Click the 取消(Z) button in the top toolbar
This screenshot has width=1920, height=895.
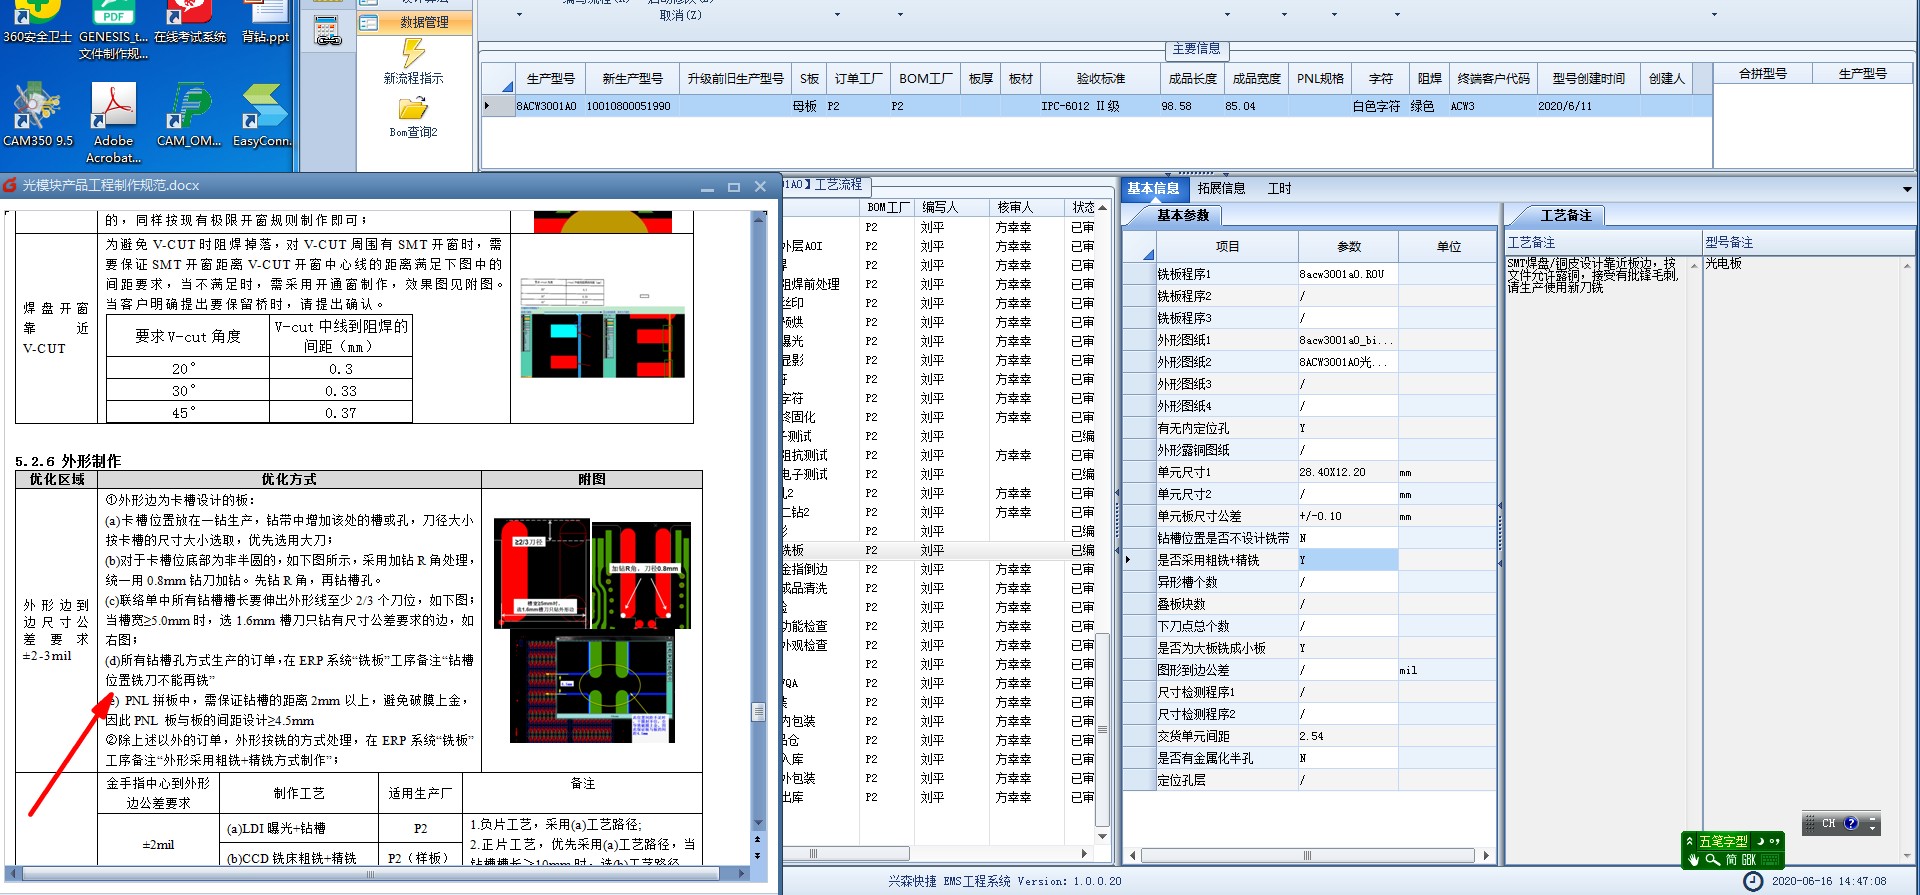tap(680, 15)
